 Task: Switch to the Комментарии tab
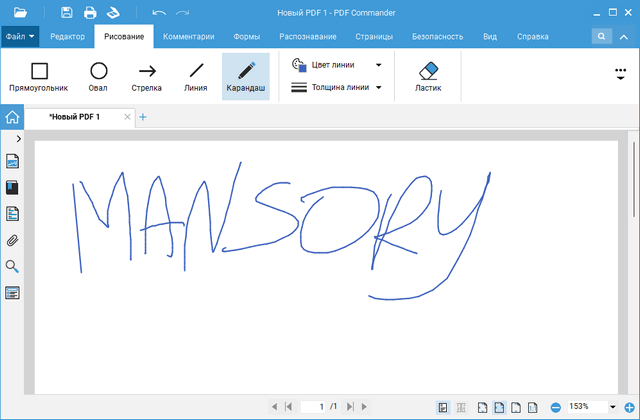click(x=188, y=36)
